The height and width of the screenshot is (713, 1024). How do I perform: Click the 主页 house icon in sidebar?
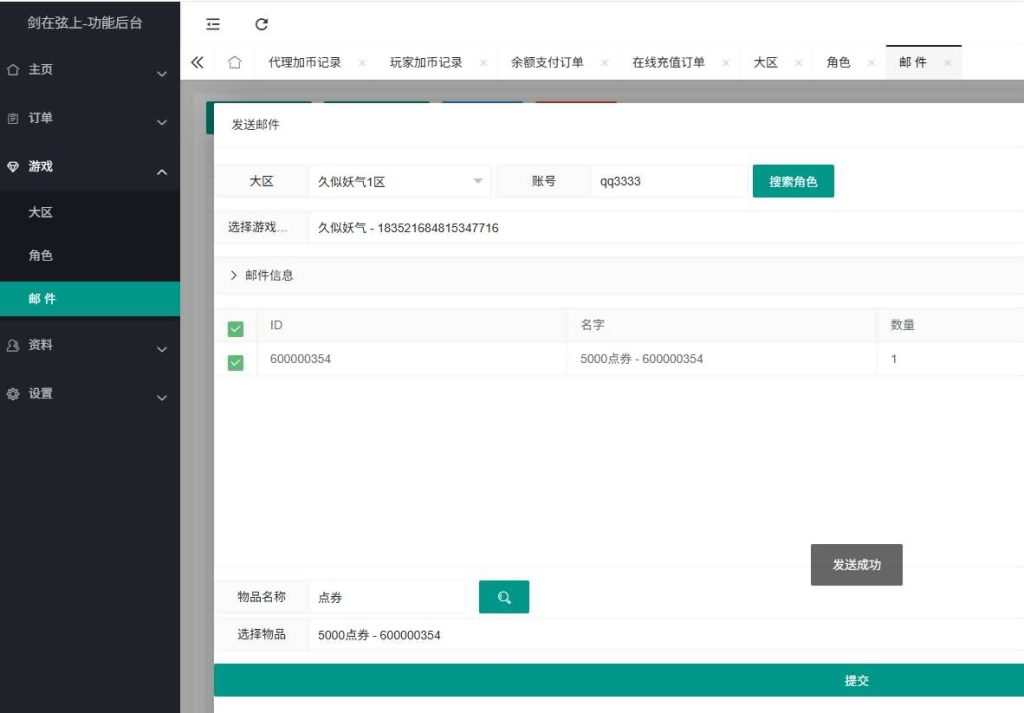coord(13,70)
